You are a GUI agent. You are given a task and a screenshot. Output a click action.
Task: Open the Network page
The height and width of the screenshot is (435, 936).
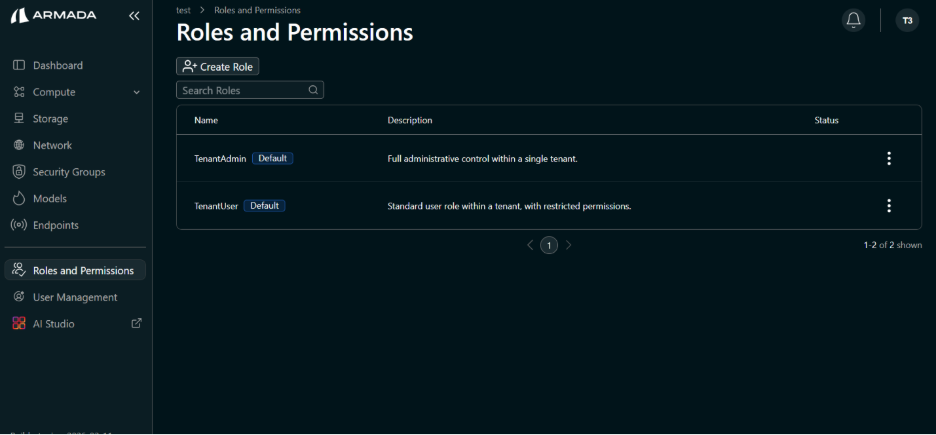pos(52,145)
